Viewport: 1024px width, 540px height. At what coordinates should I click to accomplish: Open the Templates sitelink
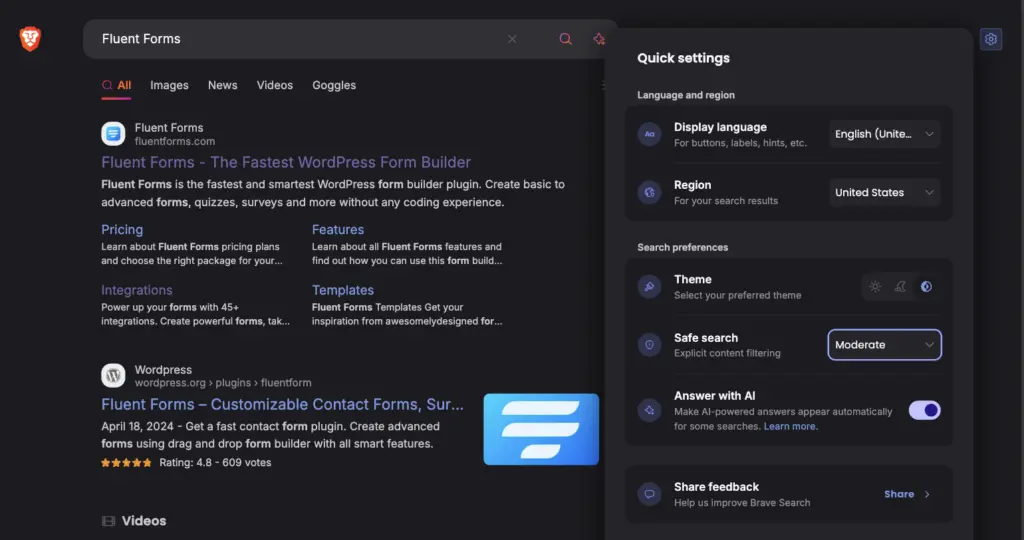click(343, 290)
